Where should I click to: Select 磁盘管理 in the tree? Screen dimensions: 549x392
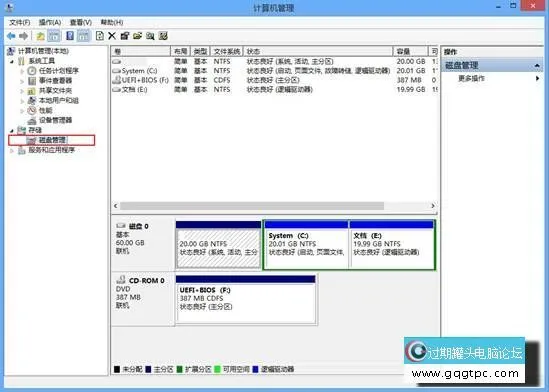52,140
